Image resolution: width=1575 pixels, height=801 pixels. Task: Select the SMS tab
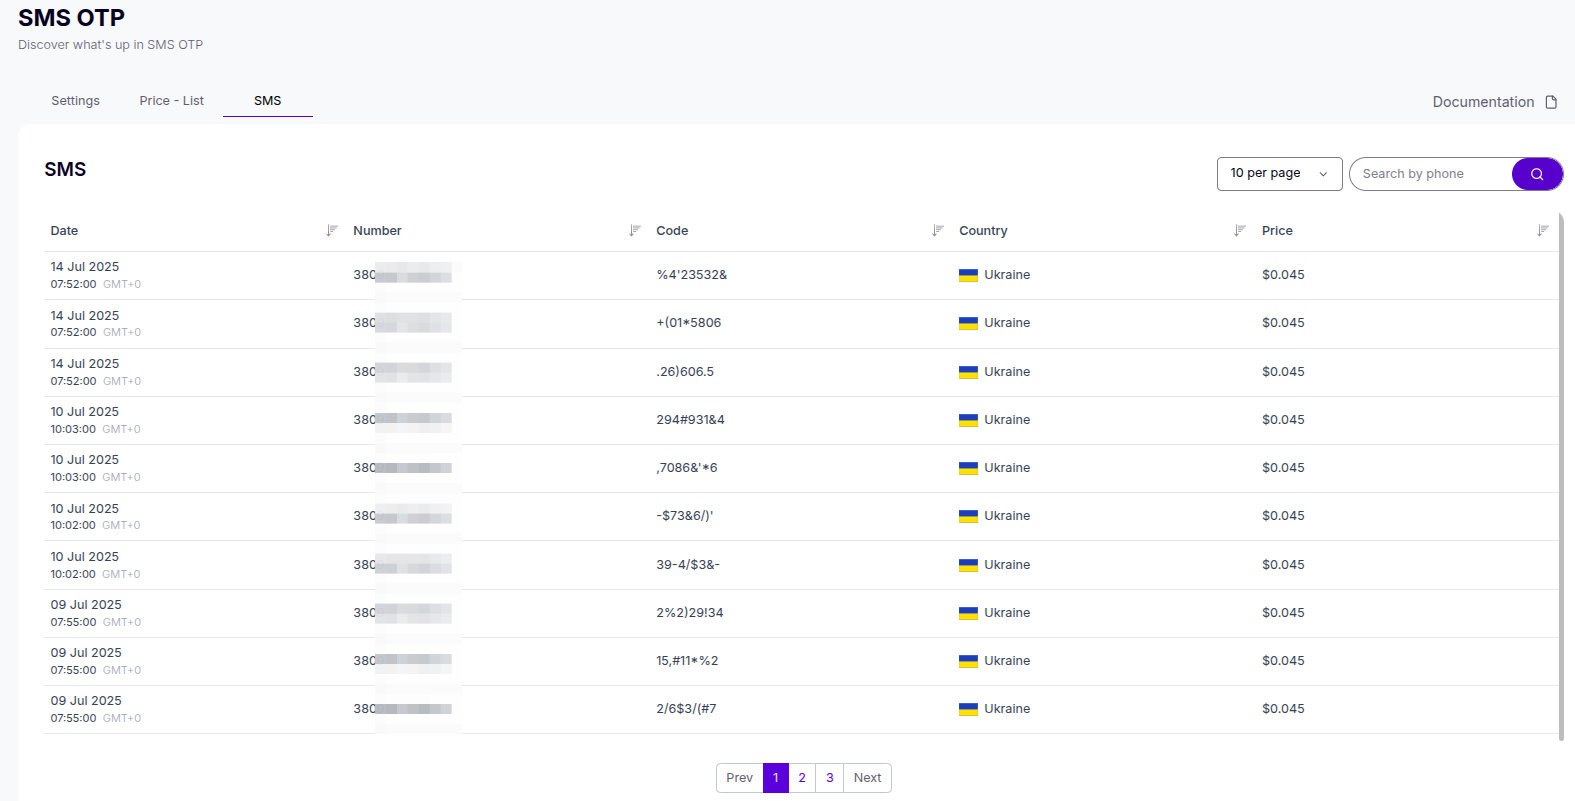267,101
